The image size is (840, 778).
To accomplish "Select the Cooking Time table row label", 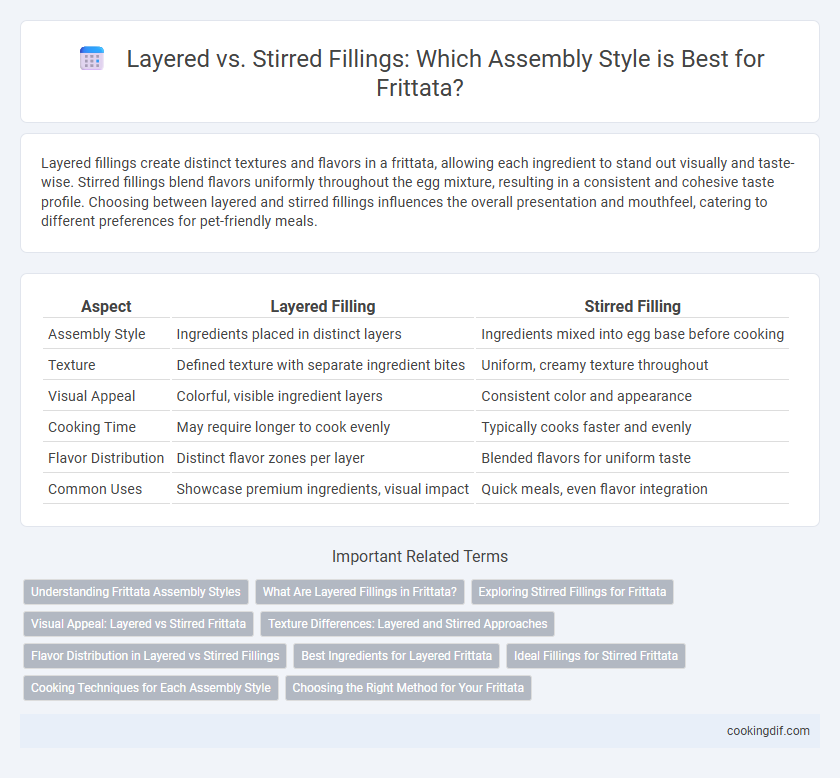I will [92, 427].
